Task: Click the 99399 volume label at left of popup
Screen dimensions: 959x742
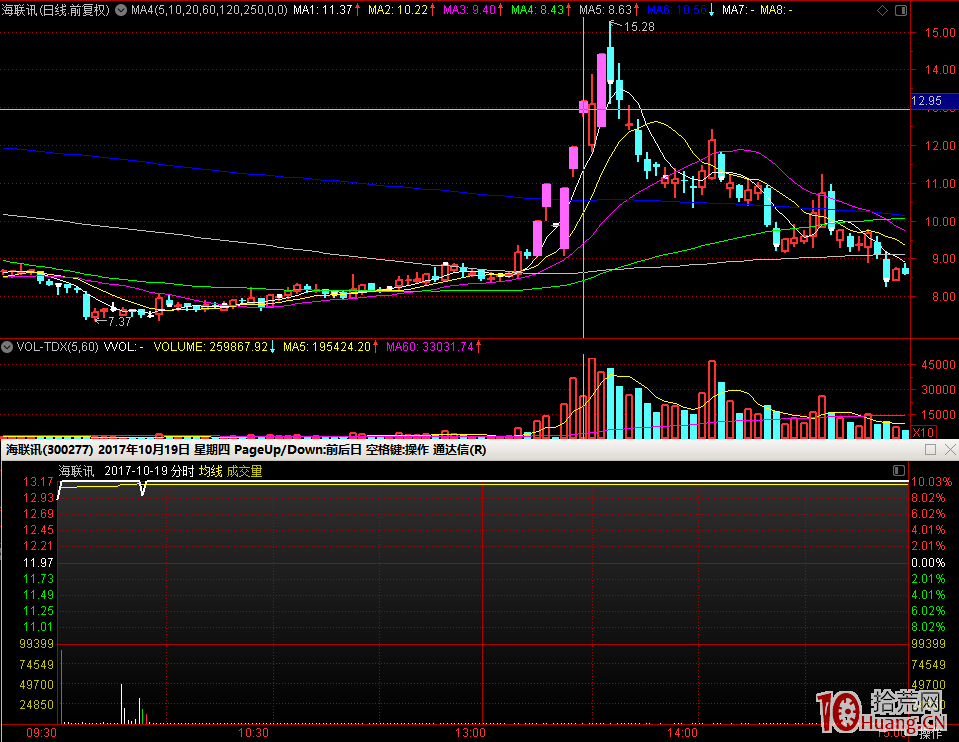Action: pyautogui.click(x=37, y=644)
